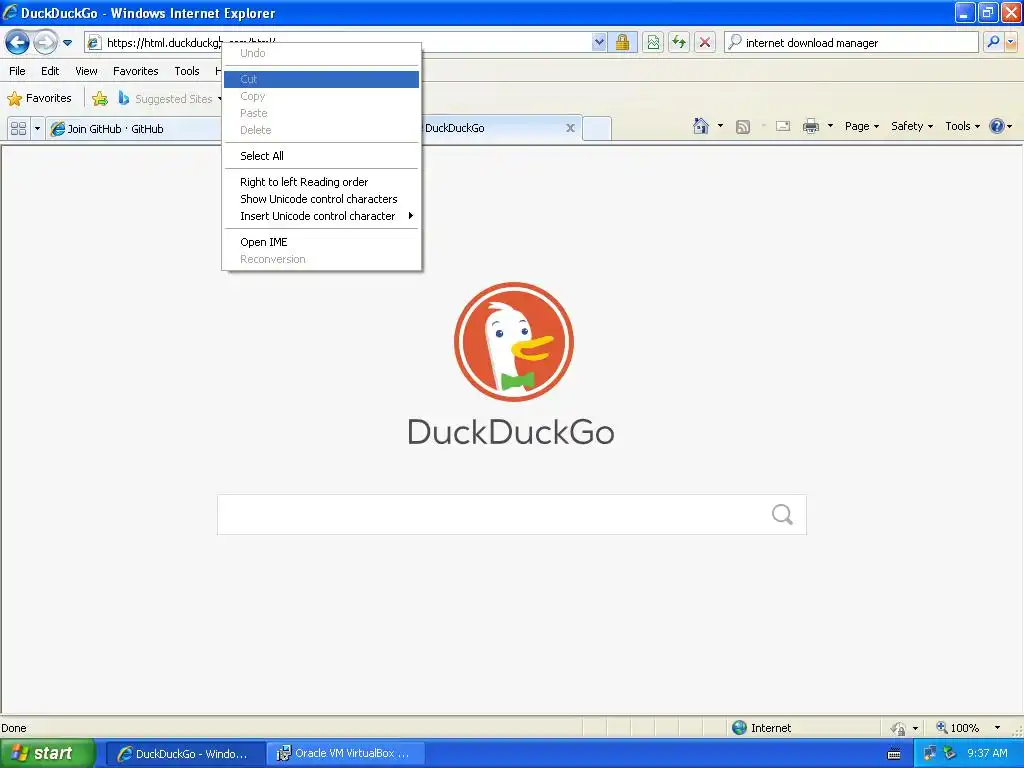Choose Open IME in context menu
Viewport: 1024px width, 768px height.
[321, 242]
